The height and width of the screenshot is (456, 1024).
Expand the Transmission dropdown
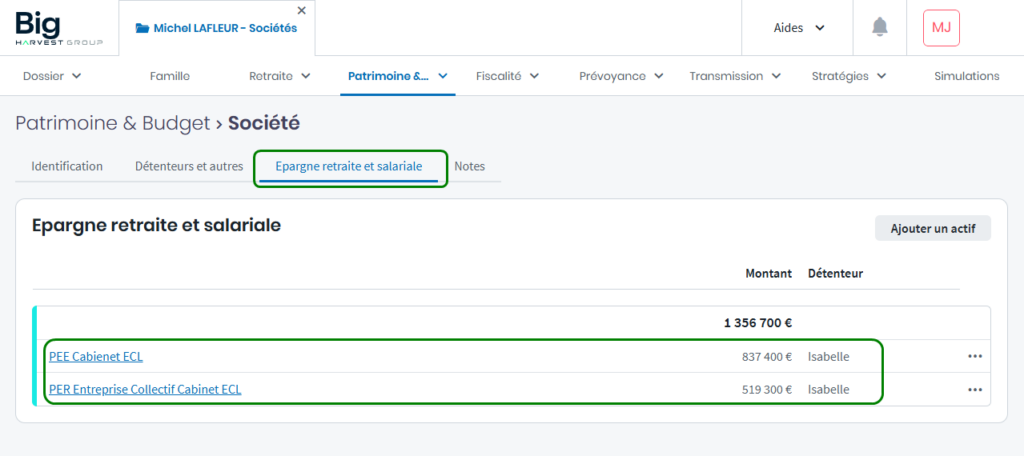point(735,76)
